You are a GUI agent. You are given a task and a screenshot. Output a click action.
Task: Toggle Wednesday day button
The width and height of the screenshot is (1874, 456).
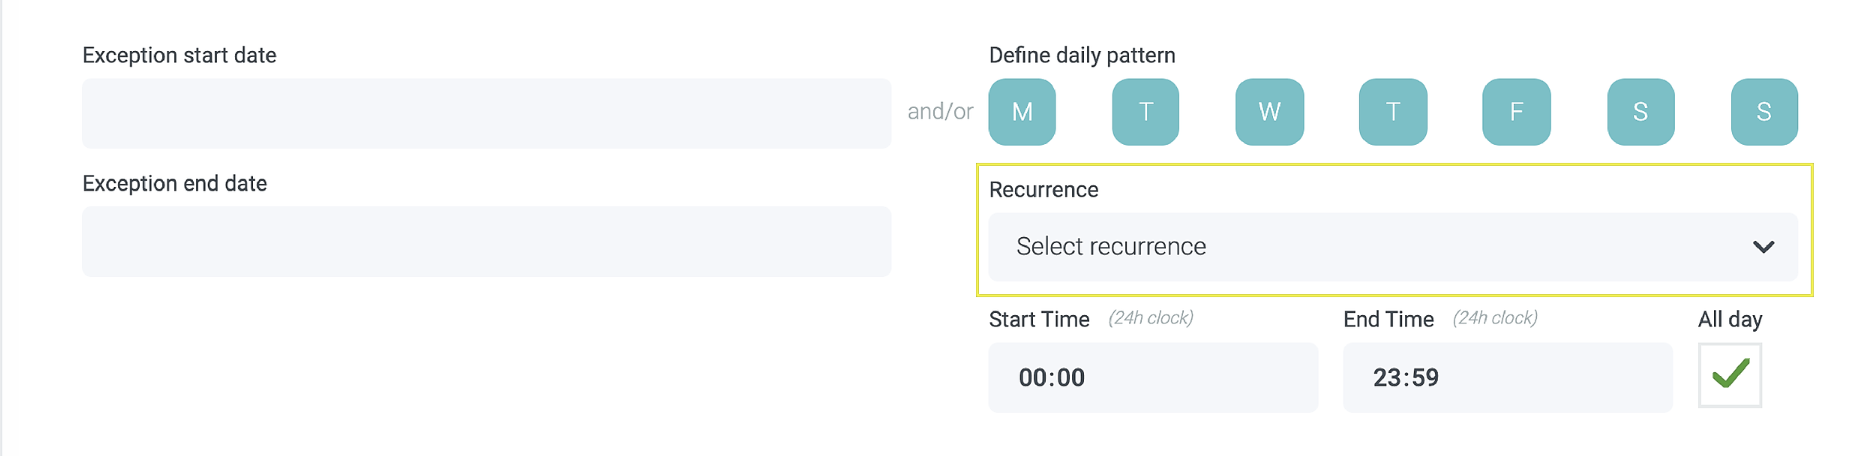[1269, 112]
